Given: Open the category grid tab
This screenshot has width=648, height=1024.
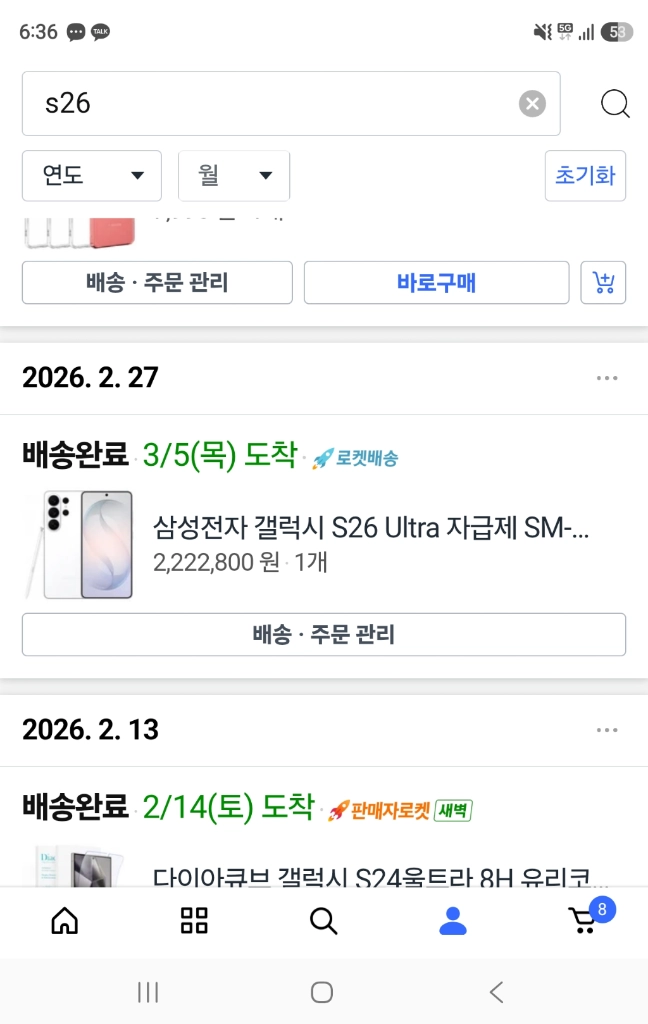Looking at the screenshot, I should pyautogui.click(x=194, y=921).
